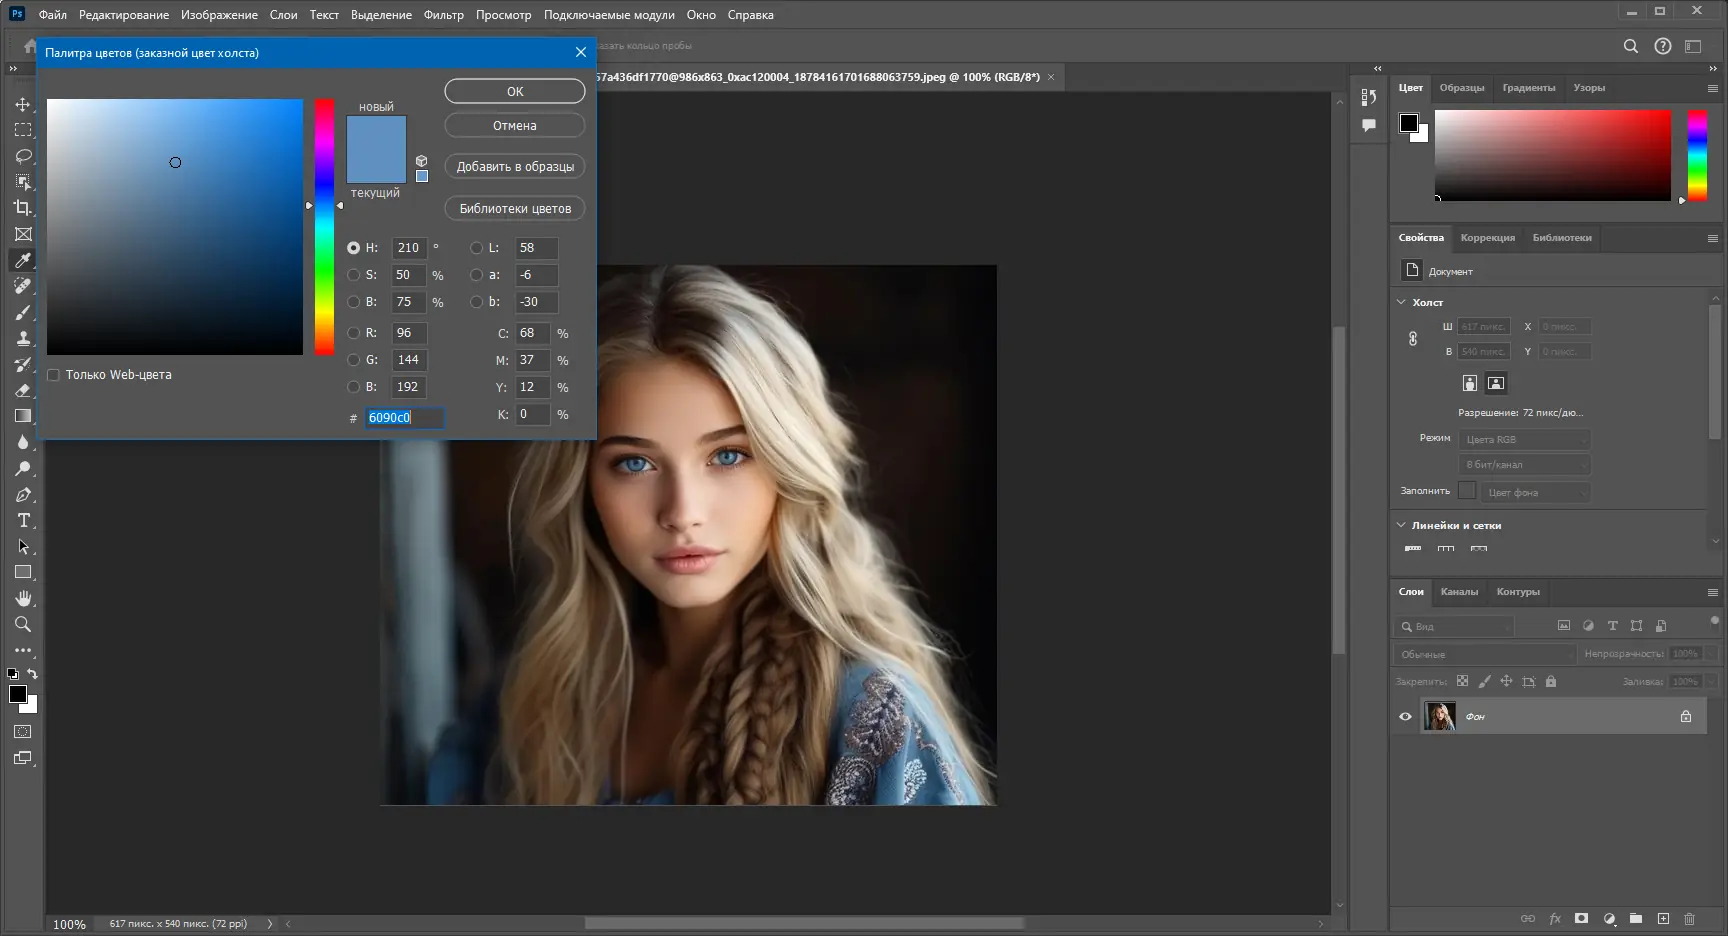Select the Pen tool
Viewport: 1728px width, 936px height.
coord(22,494)
